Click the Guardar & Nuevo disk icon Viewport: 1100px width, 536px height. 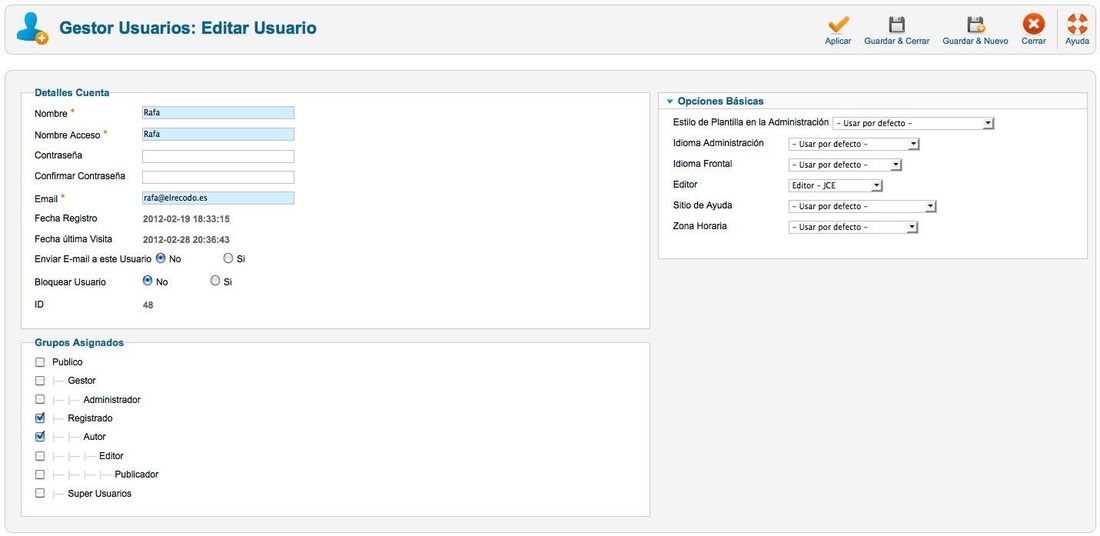(x=975, y=25)
